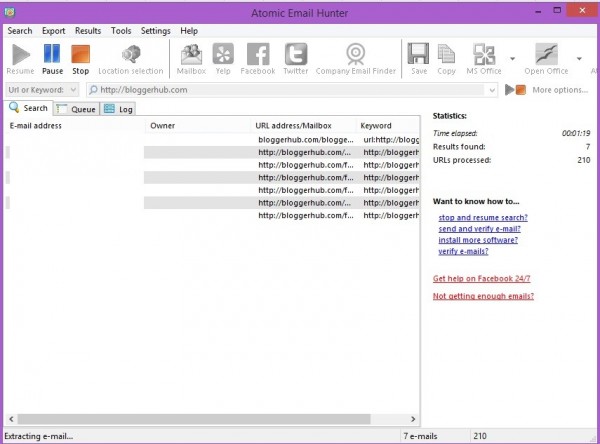Click the magnifier icon in URL field
Screen dimensions: 600x444
click(x=93, y=90)
